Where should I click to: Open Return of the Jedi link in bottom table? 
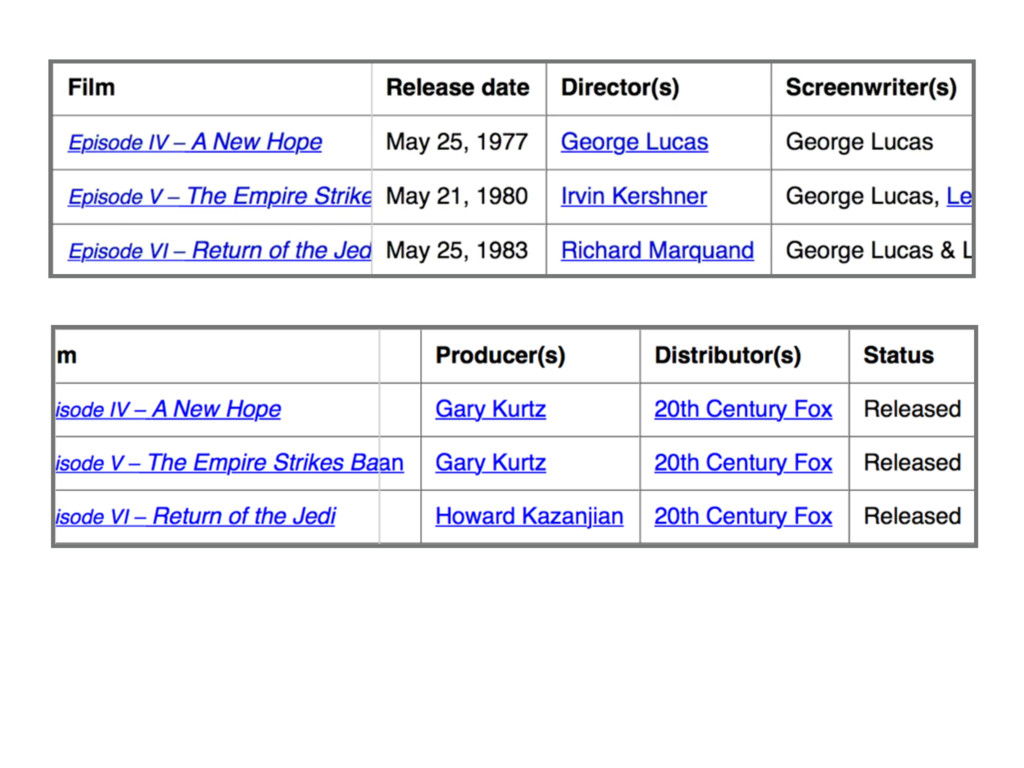pyautogui.click(x=195, y=517)
